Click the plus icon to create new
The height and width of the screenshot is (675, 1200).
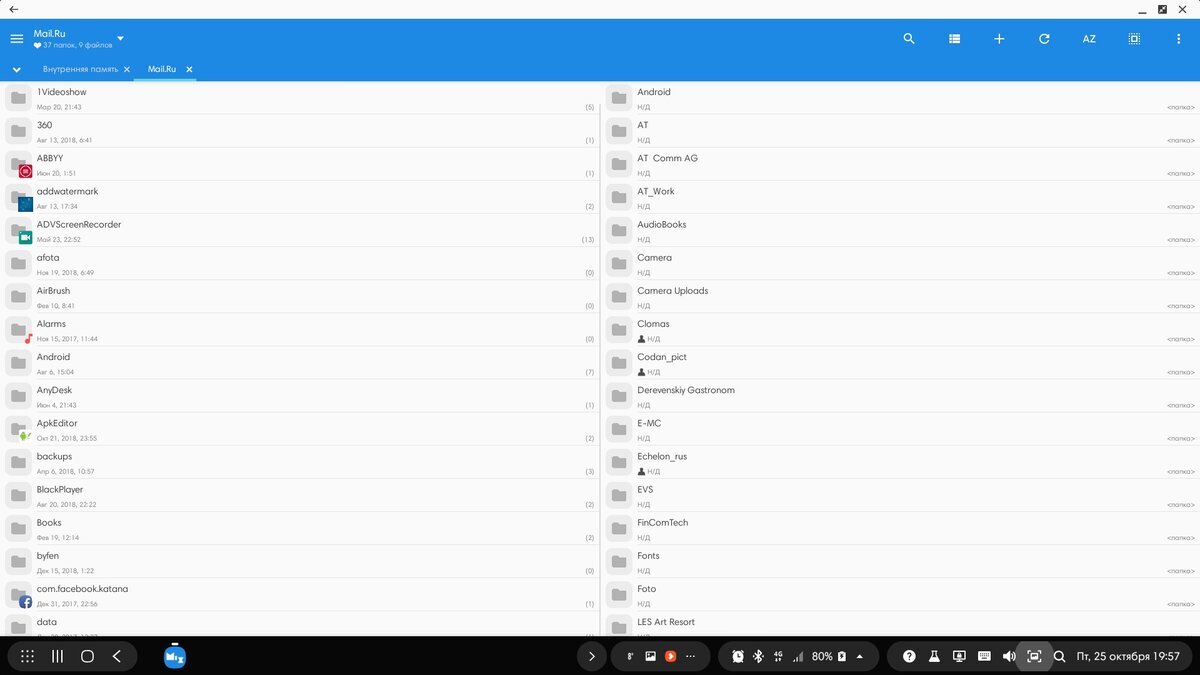(999, 39)
